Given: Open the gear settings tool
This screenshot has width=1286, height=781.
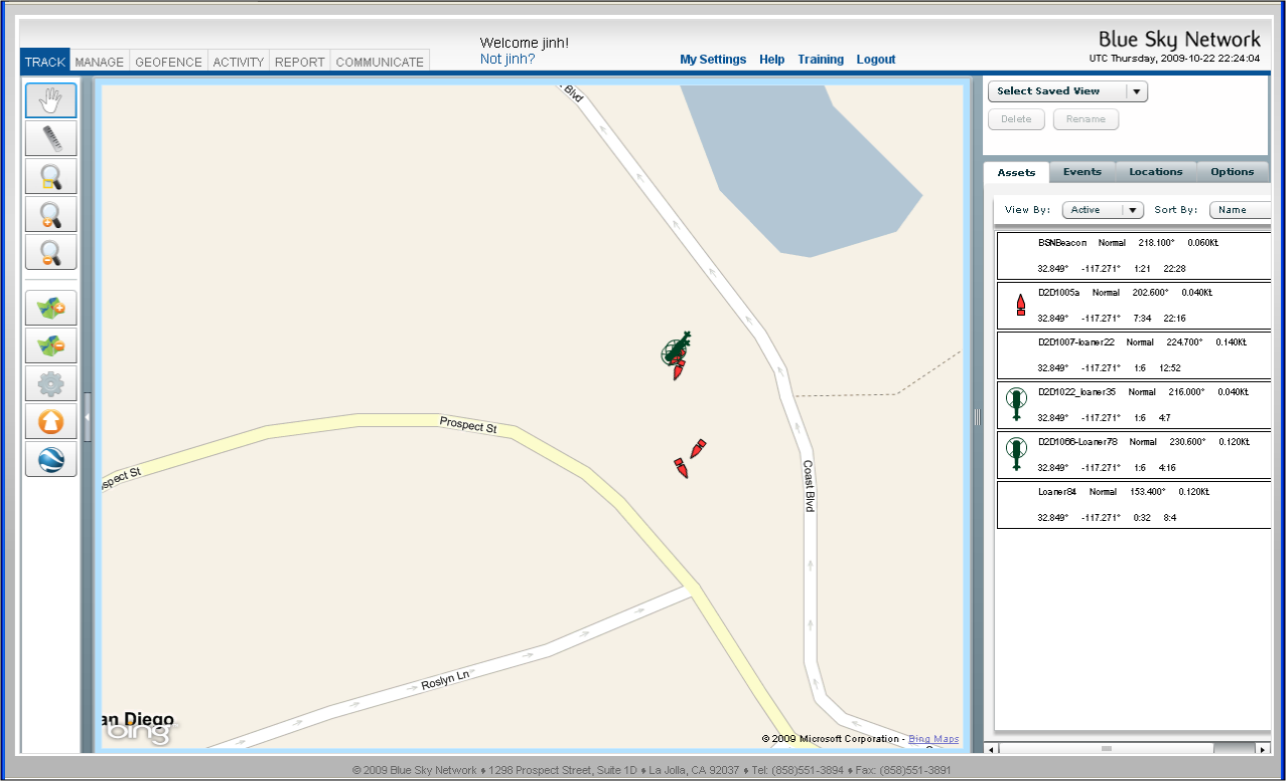Looking at the screenshot, I should (x=51, y=383).
